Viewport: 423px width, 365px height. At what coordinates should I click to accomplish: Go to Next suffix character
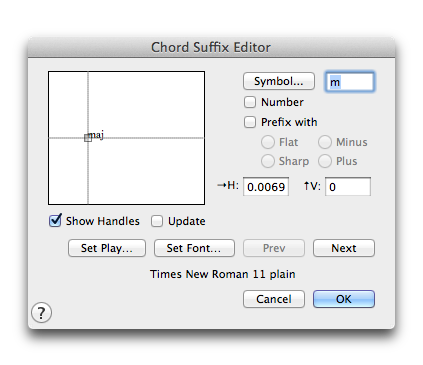344,248
